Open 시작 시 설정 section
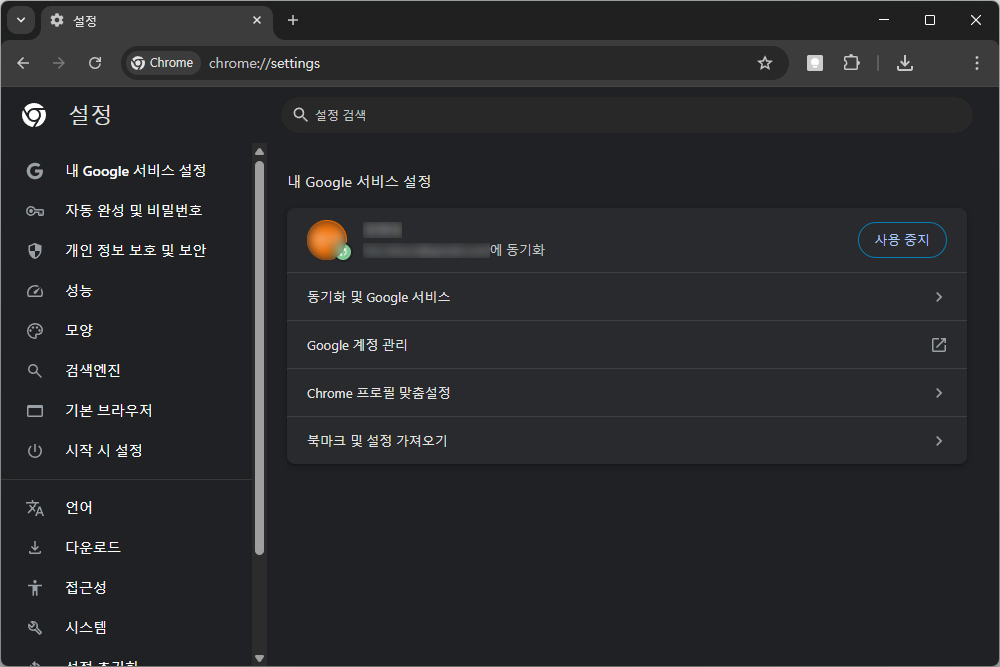The image size is (1000, 667). tap(128, 451)
